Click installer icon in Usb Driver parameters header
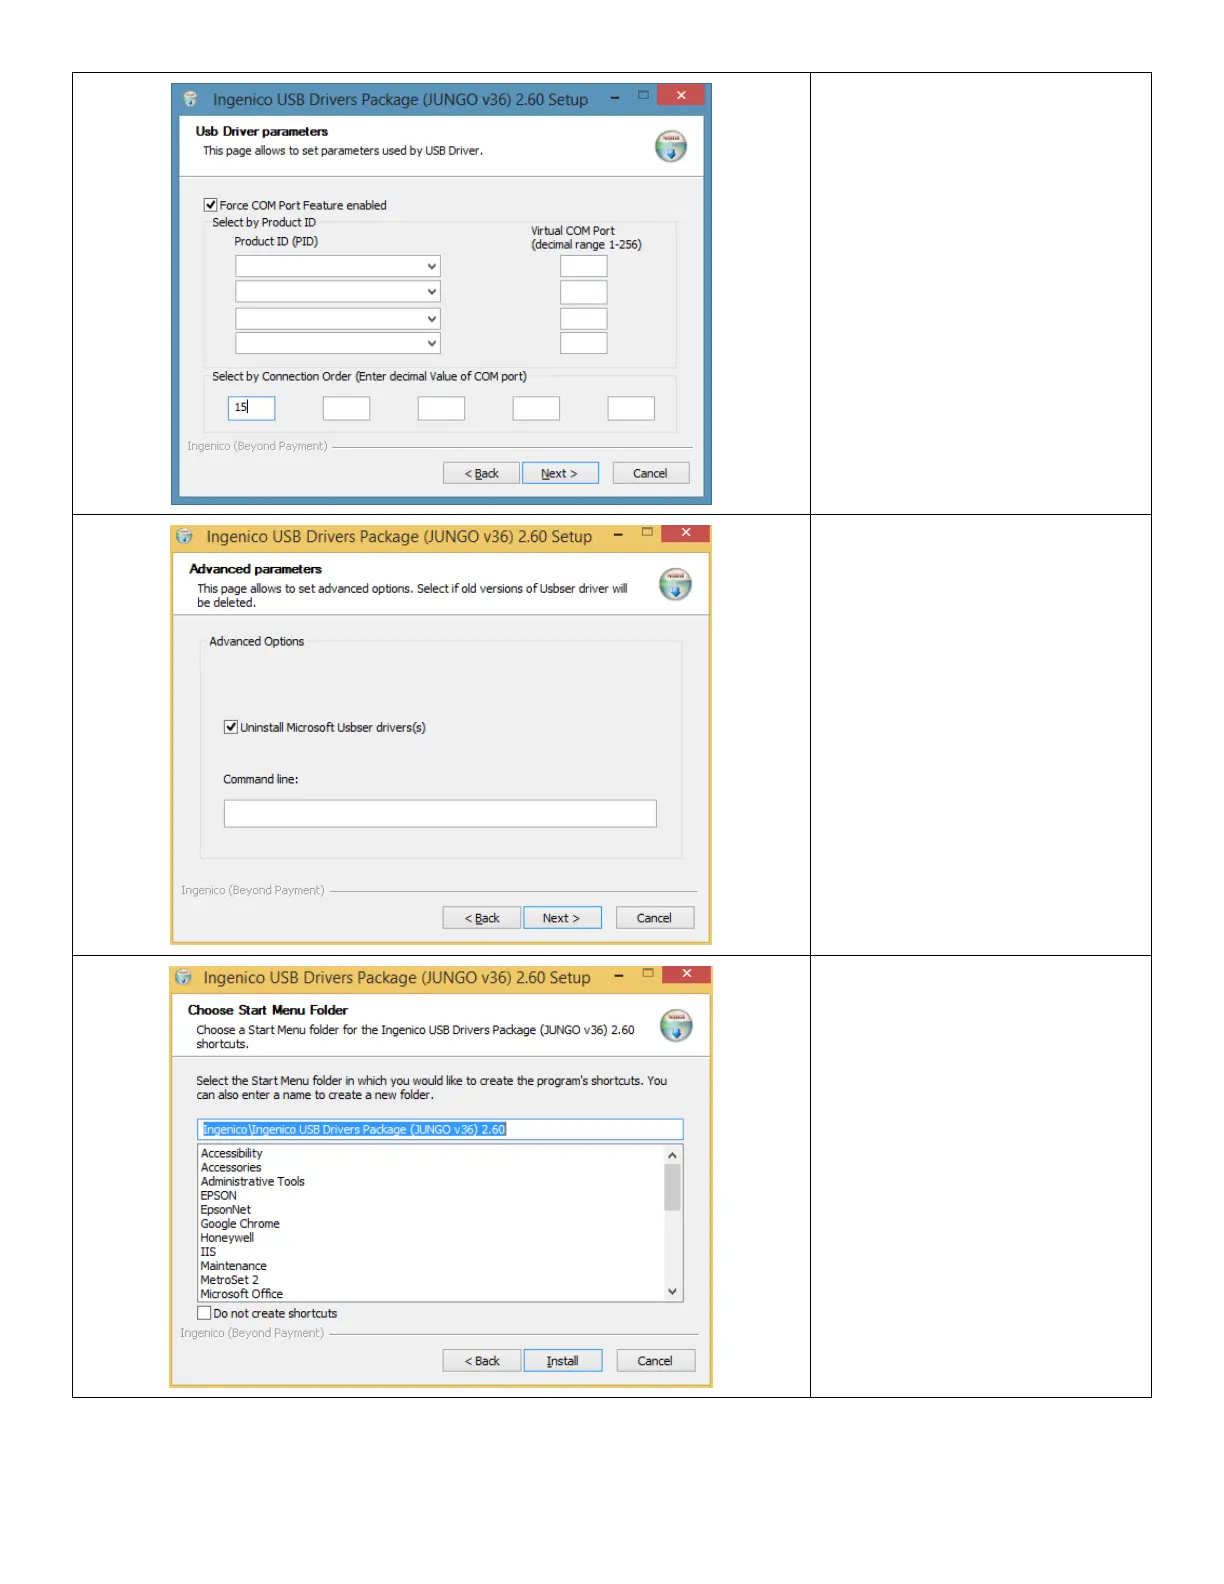 (671, 146)
